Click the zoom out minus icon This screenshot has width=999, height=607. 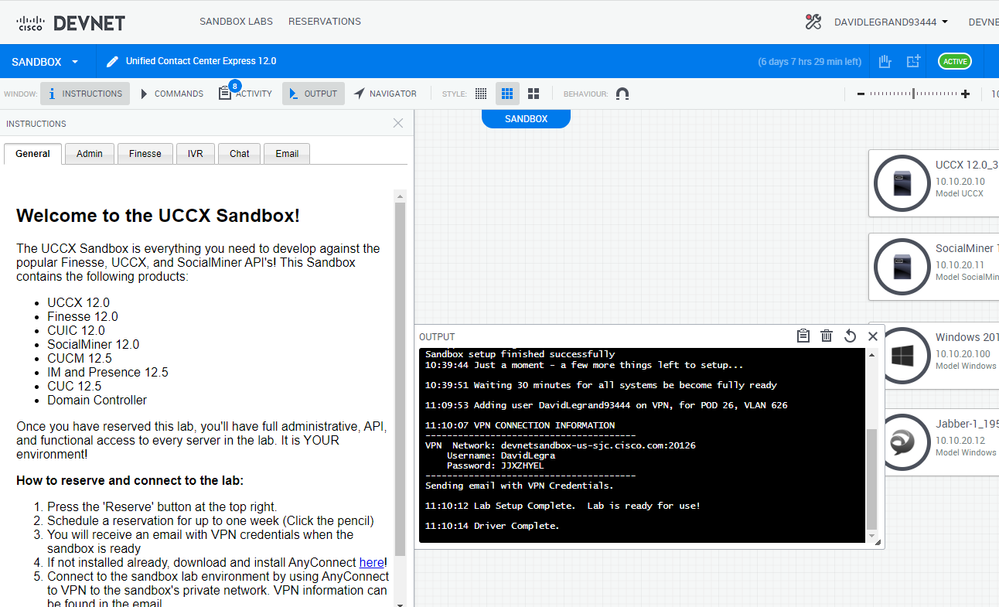coord(861,94)
